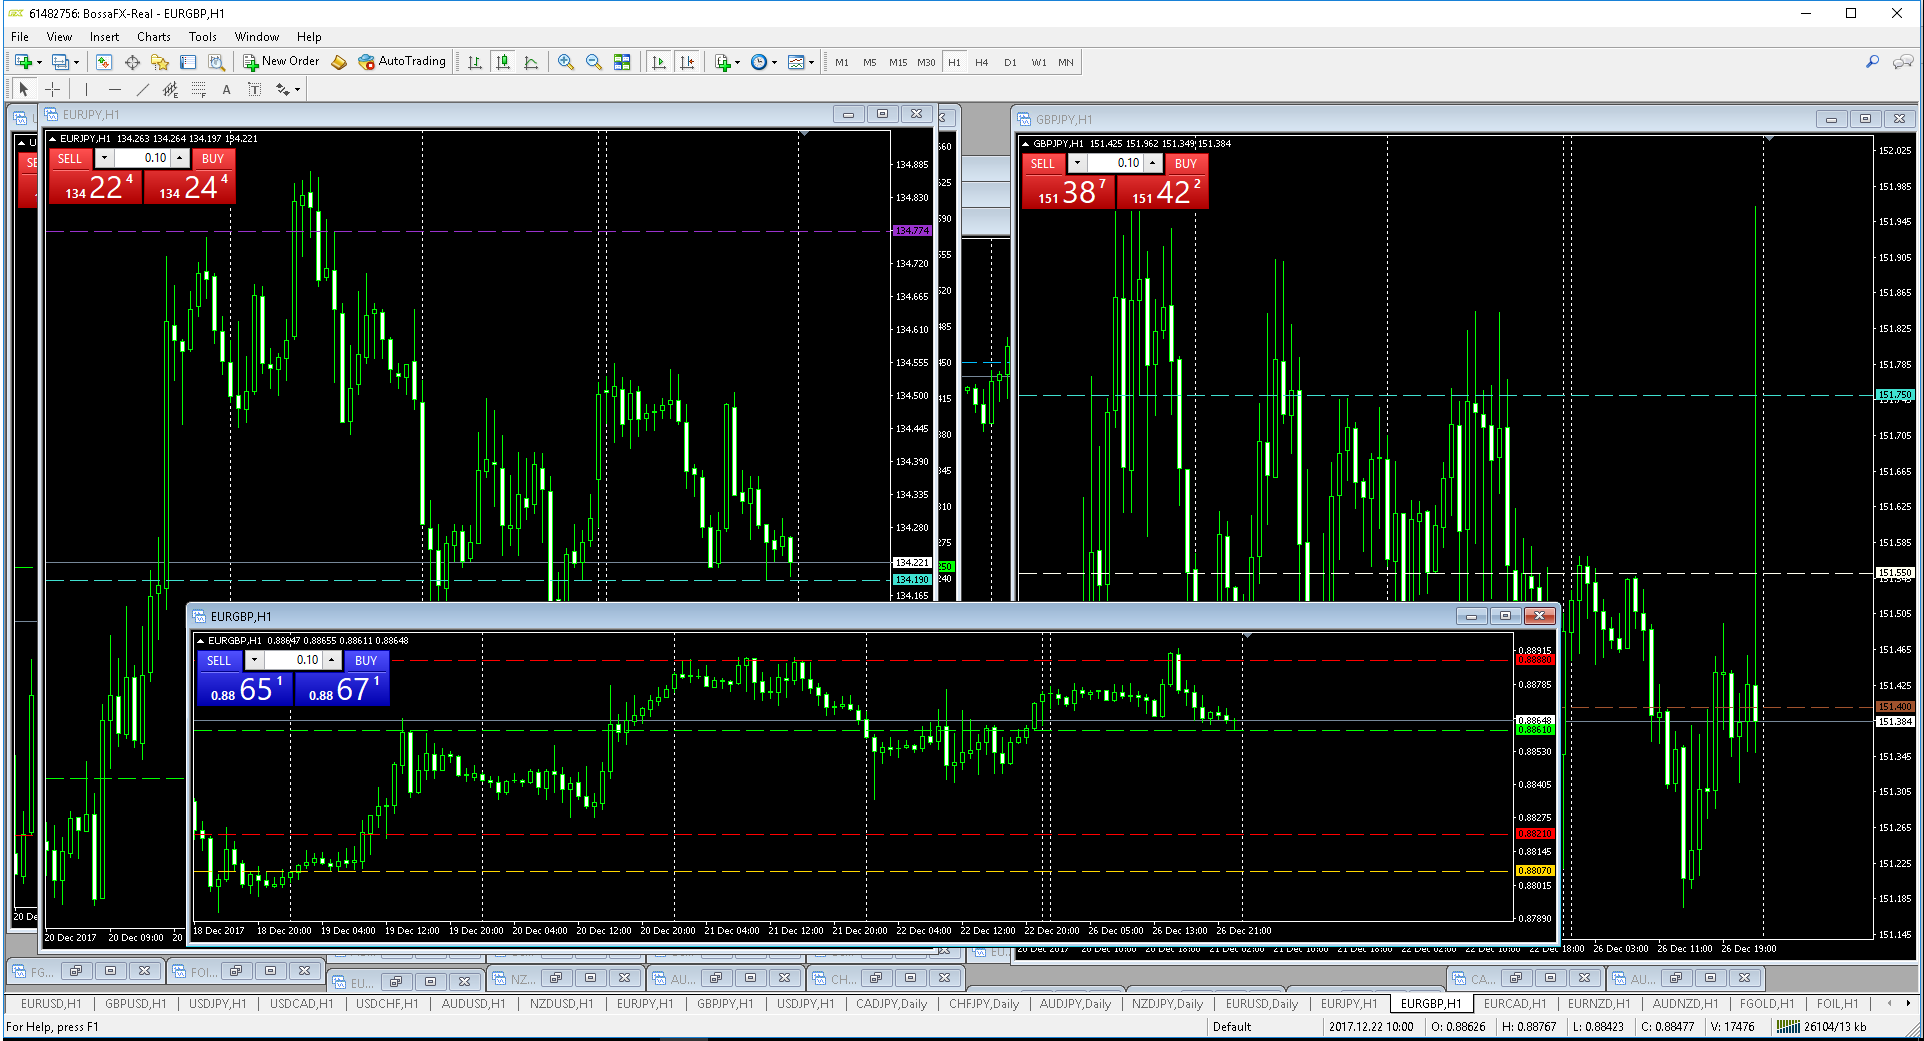Switch to candlestick chart display icon
The width and height of the screenshot is (1924, 1041).
tap(503, 62)
